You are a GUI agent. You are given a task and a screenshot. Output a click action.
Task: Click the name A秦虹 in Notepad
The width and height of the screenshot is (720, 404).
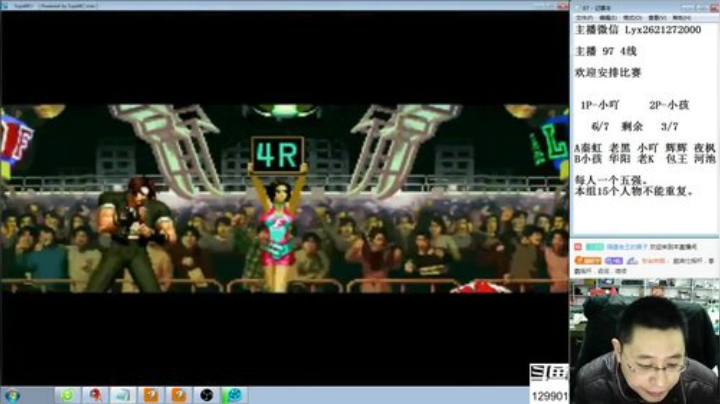588,148
